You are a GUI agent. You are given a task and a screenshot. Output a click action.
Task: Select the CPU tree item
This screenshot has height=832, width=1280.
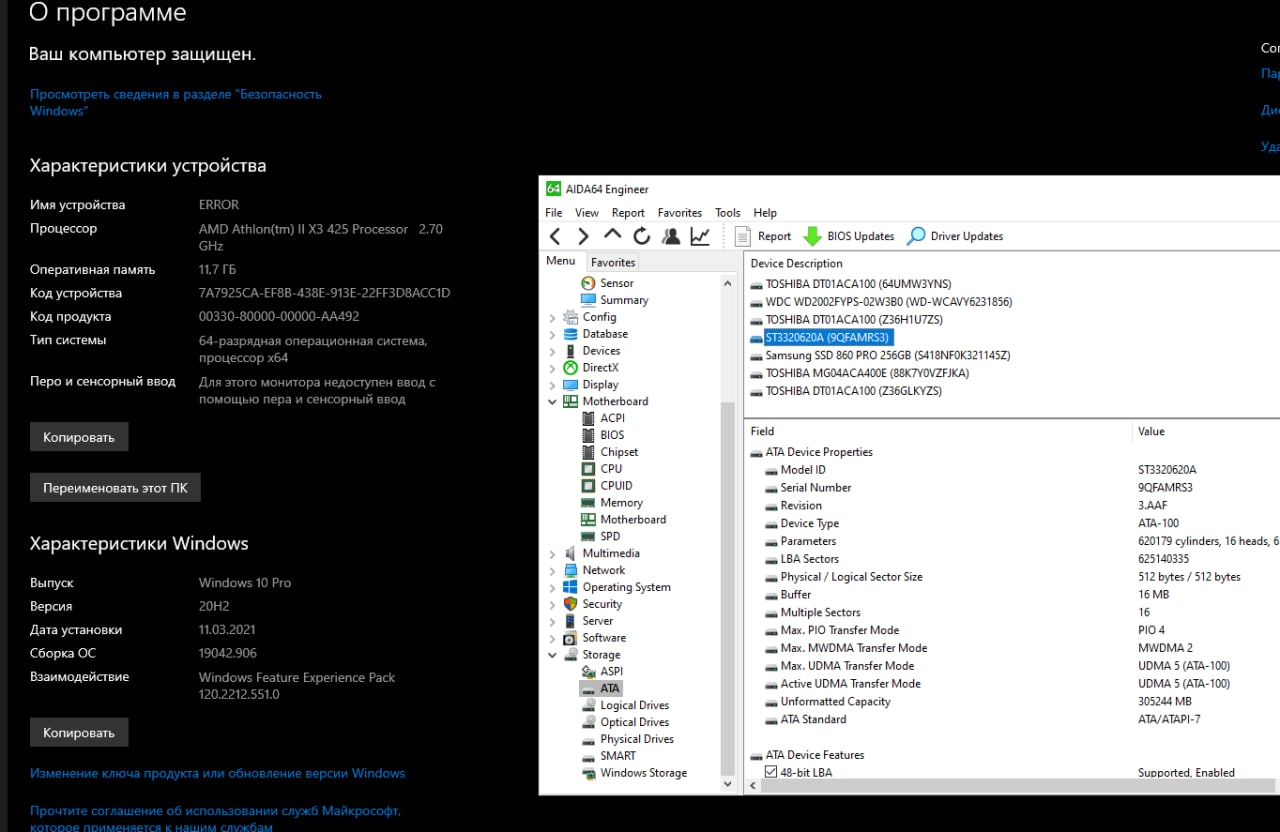[602, 468]
